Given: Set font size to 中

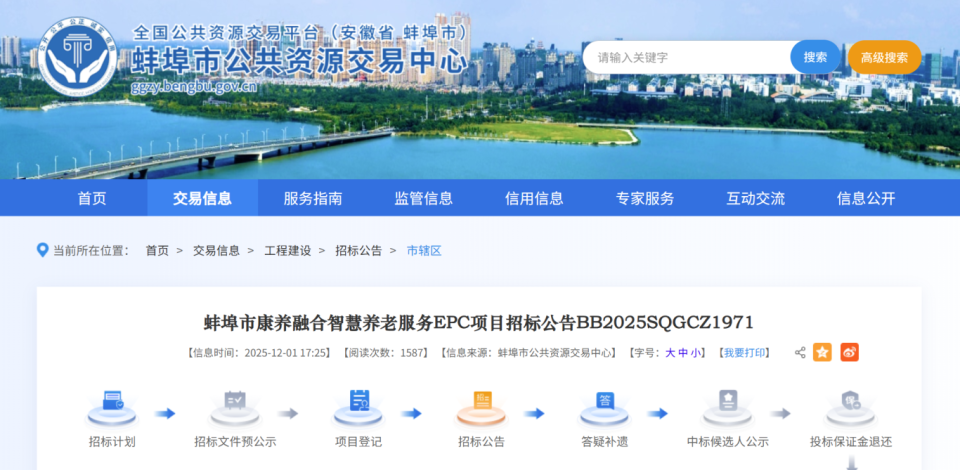Looking at the screenshot, I should (x=683, y=352).
